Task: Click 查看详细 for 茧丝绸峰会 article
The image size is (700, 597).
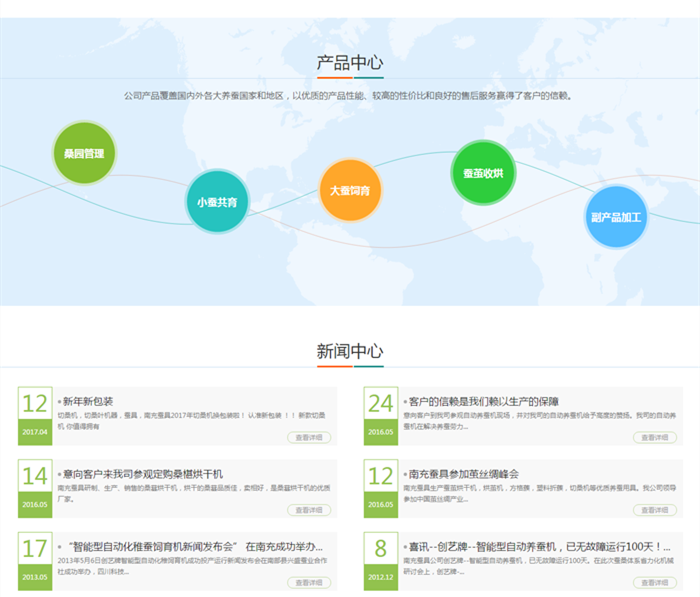Action: [654, 510]
